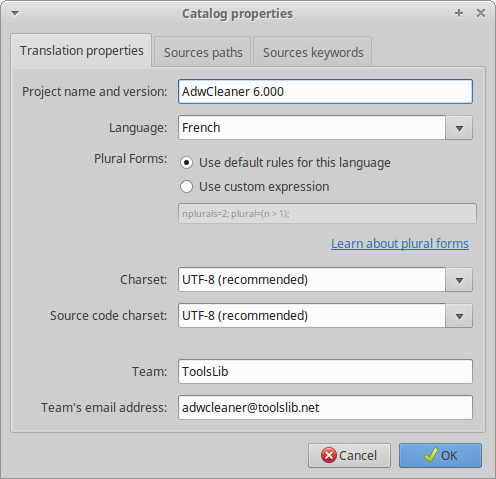Select the Translation properties tab
The image size is (496, 479).
pos(82,51)
